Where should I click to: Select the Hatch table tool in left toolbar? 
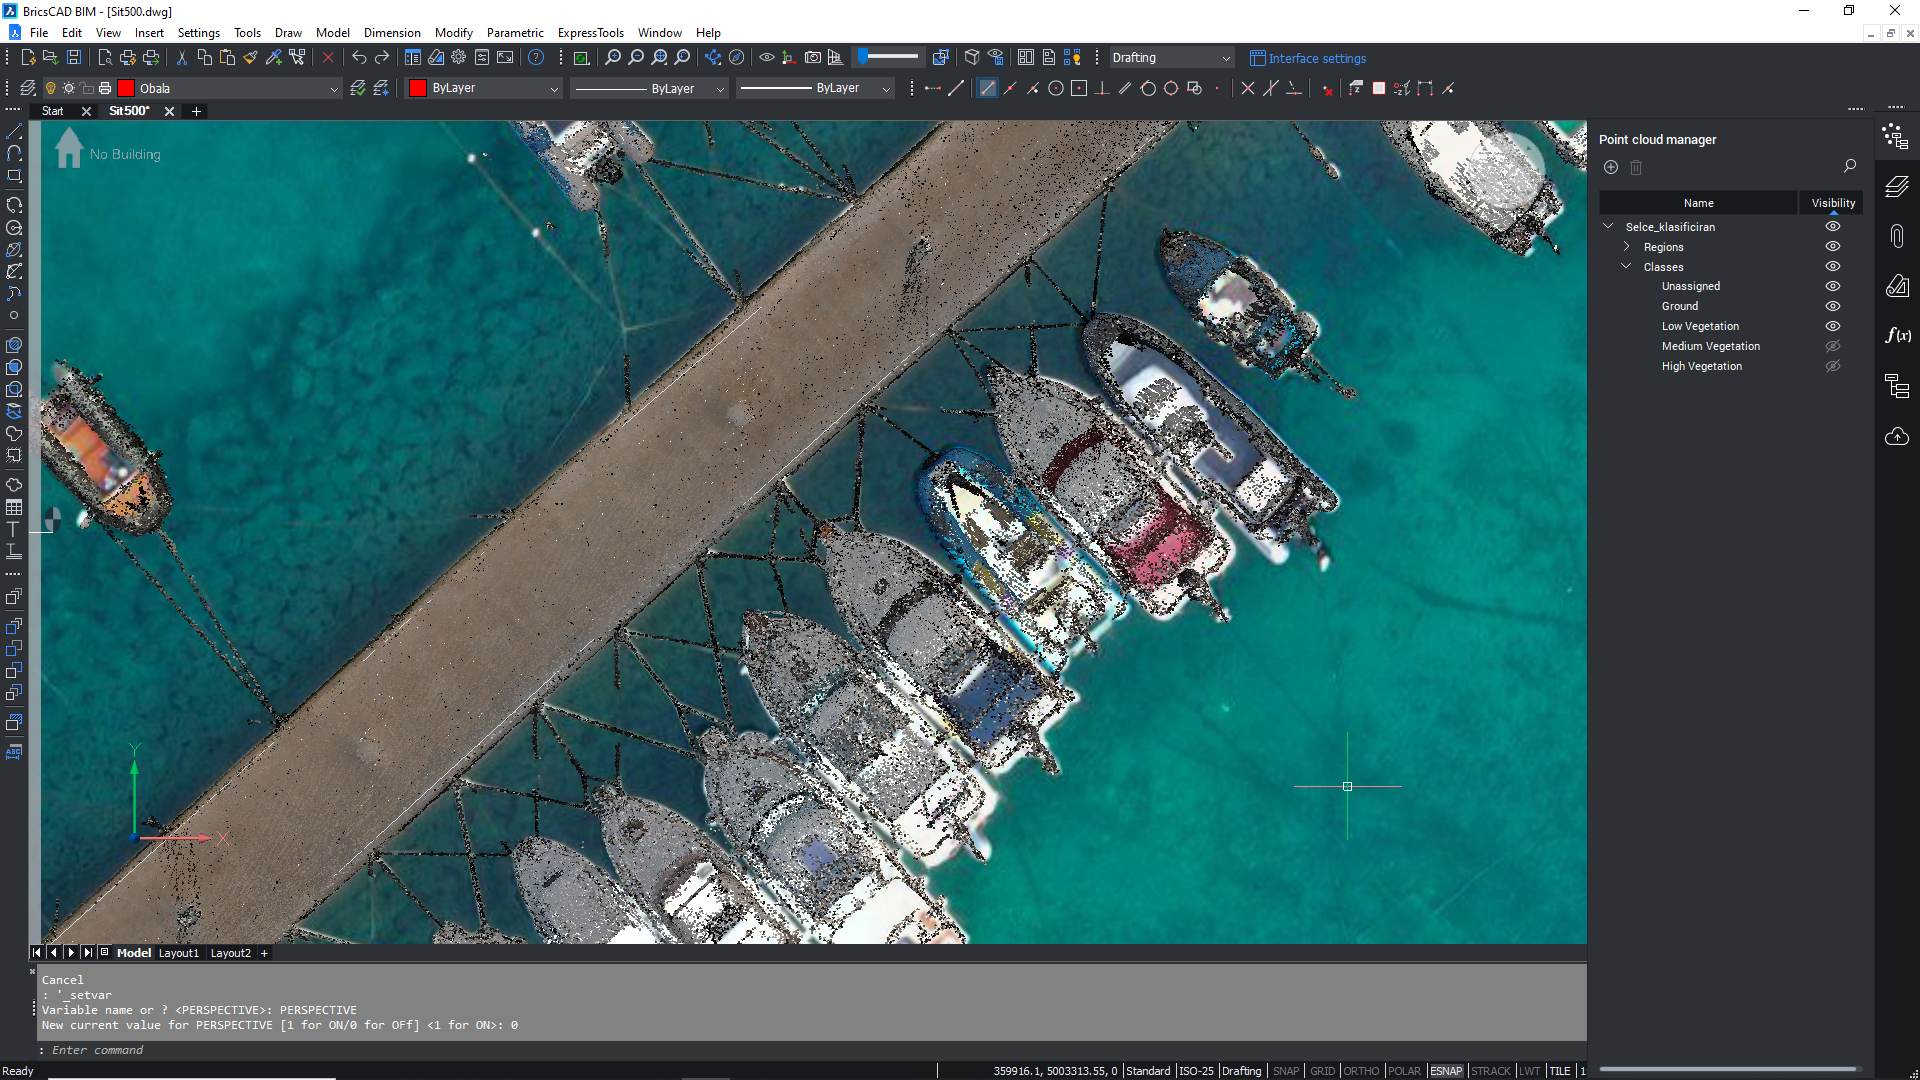pyautogui.click(x=14, y=507)
